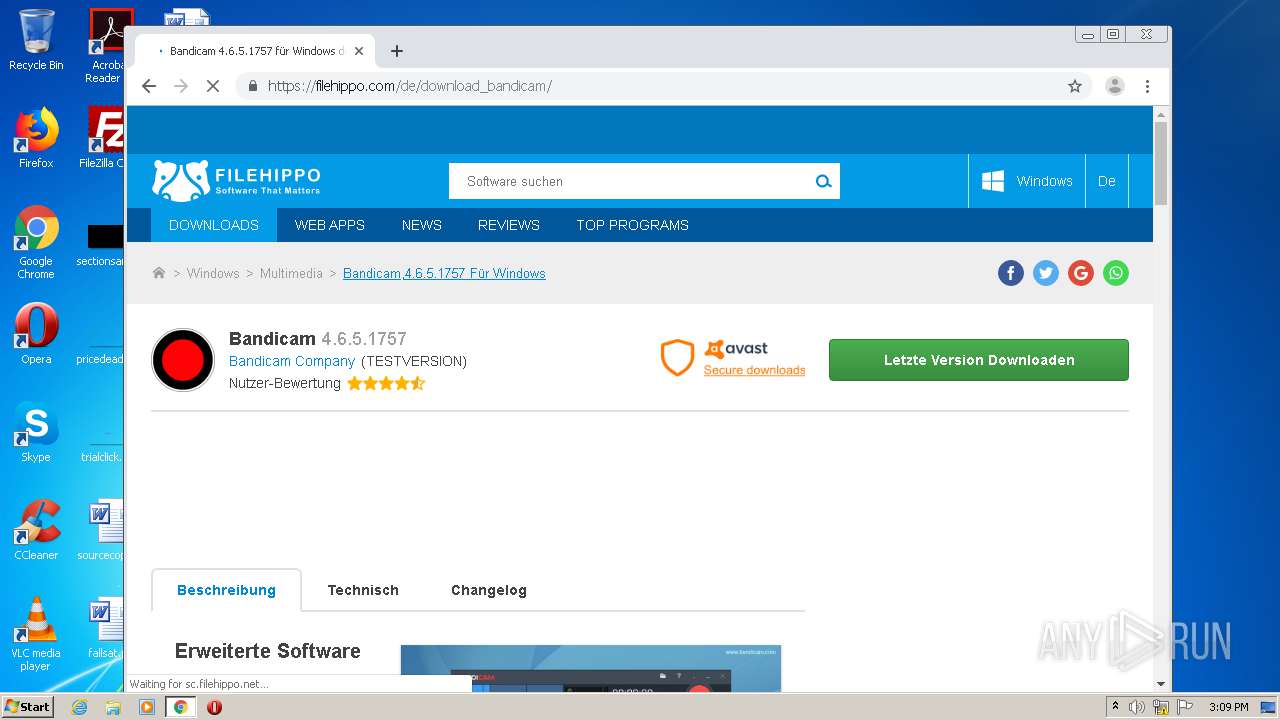Click the Opera icon in the taskbar
Screen dimensions: 1280x720
[214, 707]
